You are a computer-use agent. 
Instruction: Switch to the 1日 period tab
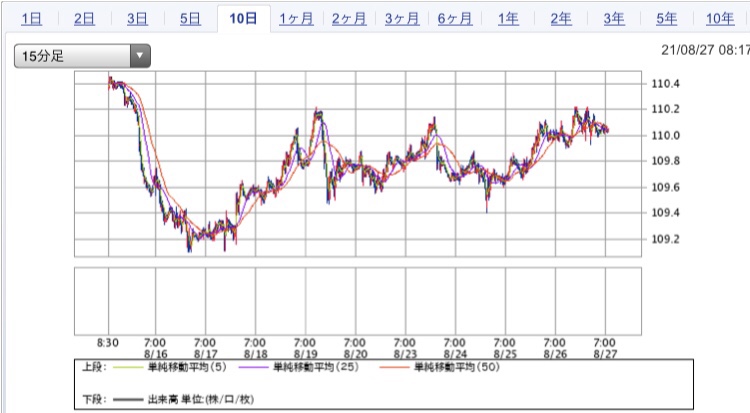point(32,19)
